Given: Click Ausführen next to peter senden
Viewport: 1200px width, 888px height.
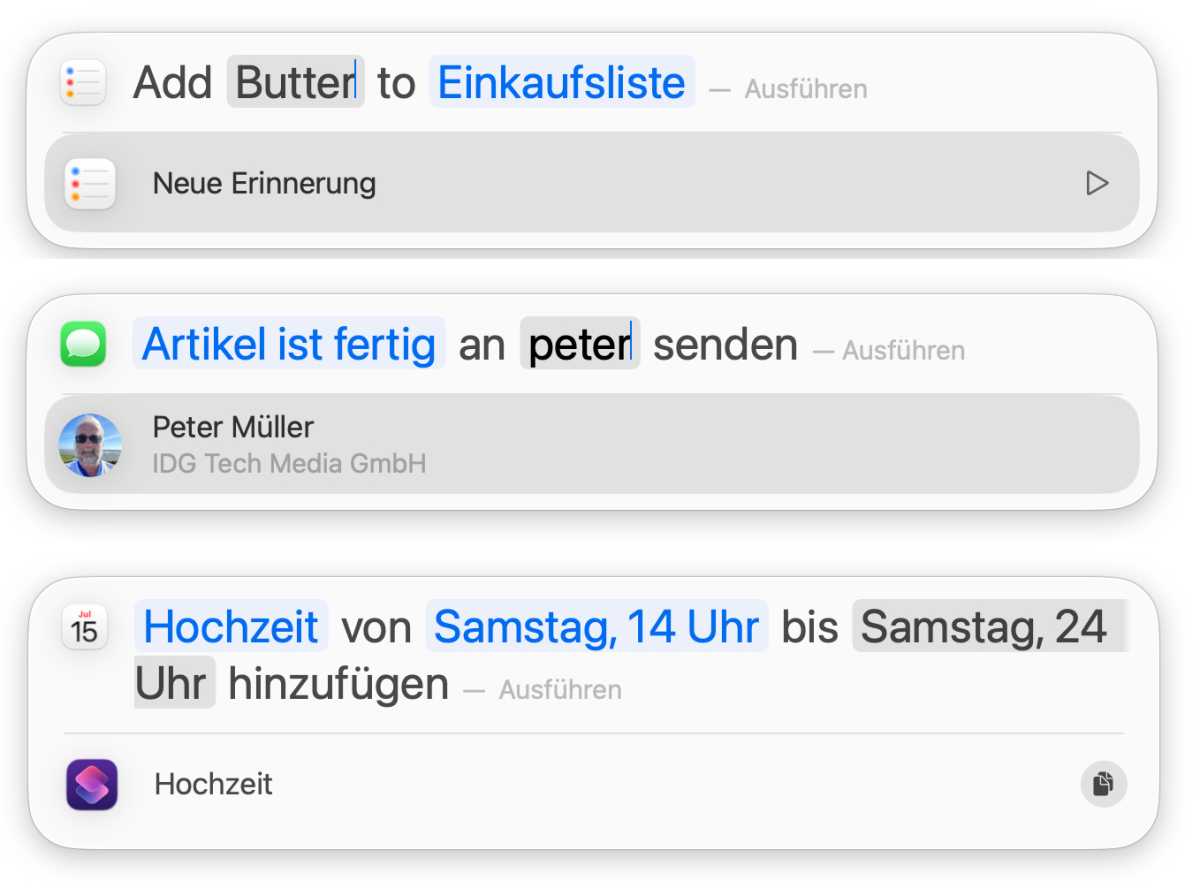Looking at the screenshot, I should (903, 351).
